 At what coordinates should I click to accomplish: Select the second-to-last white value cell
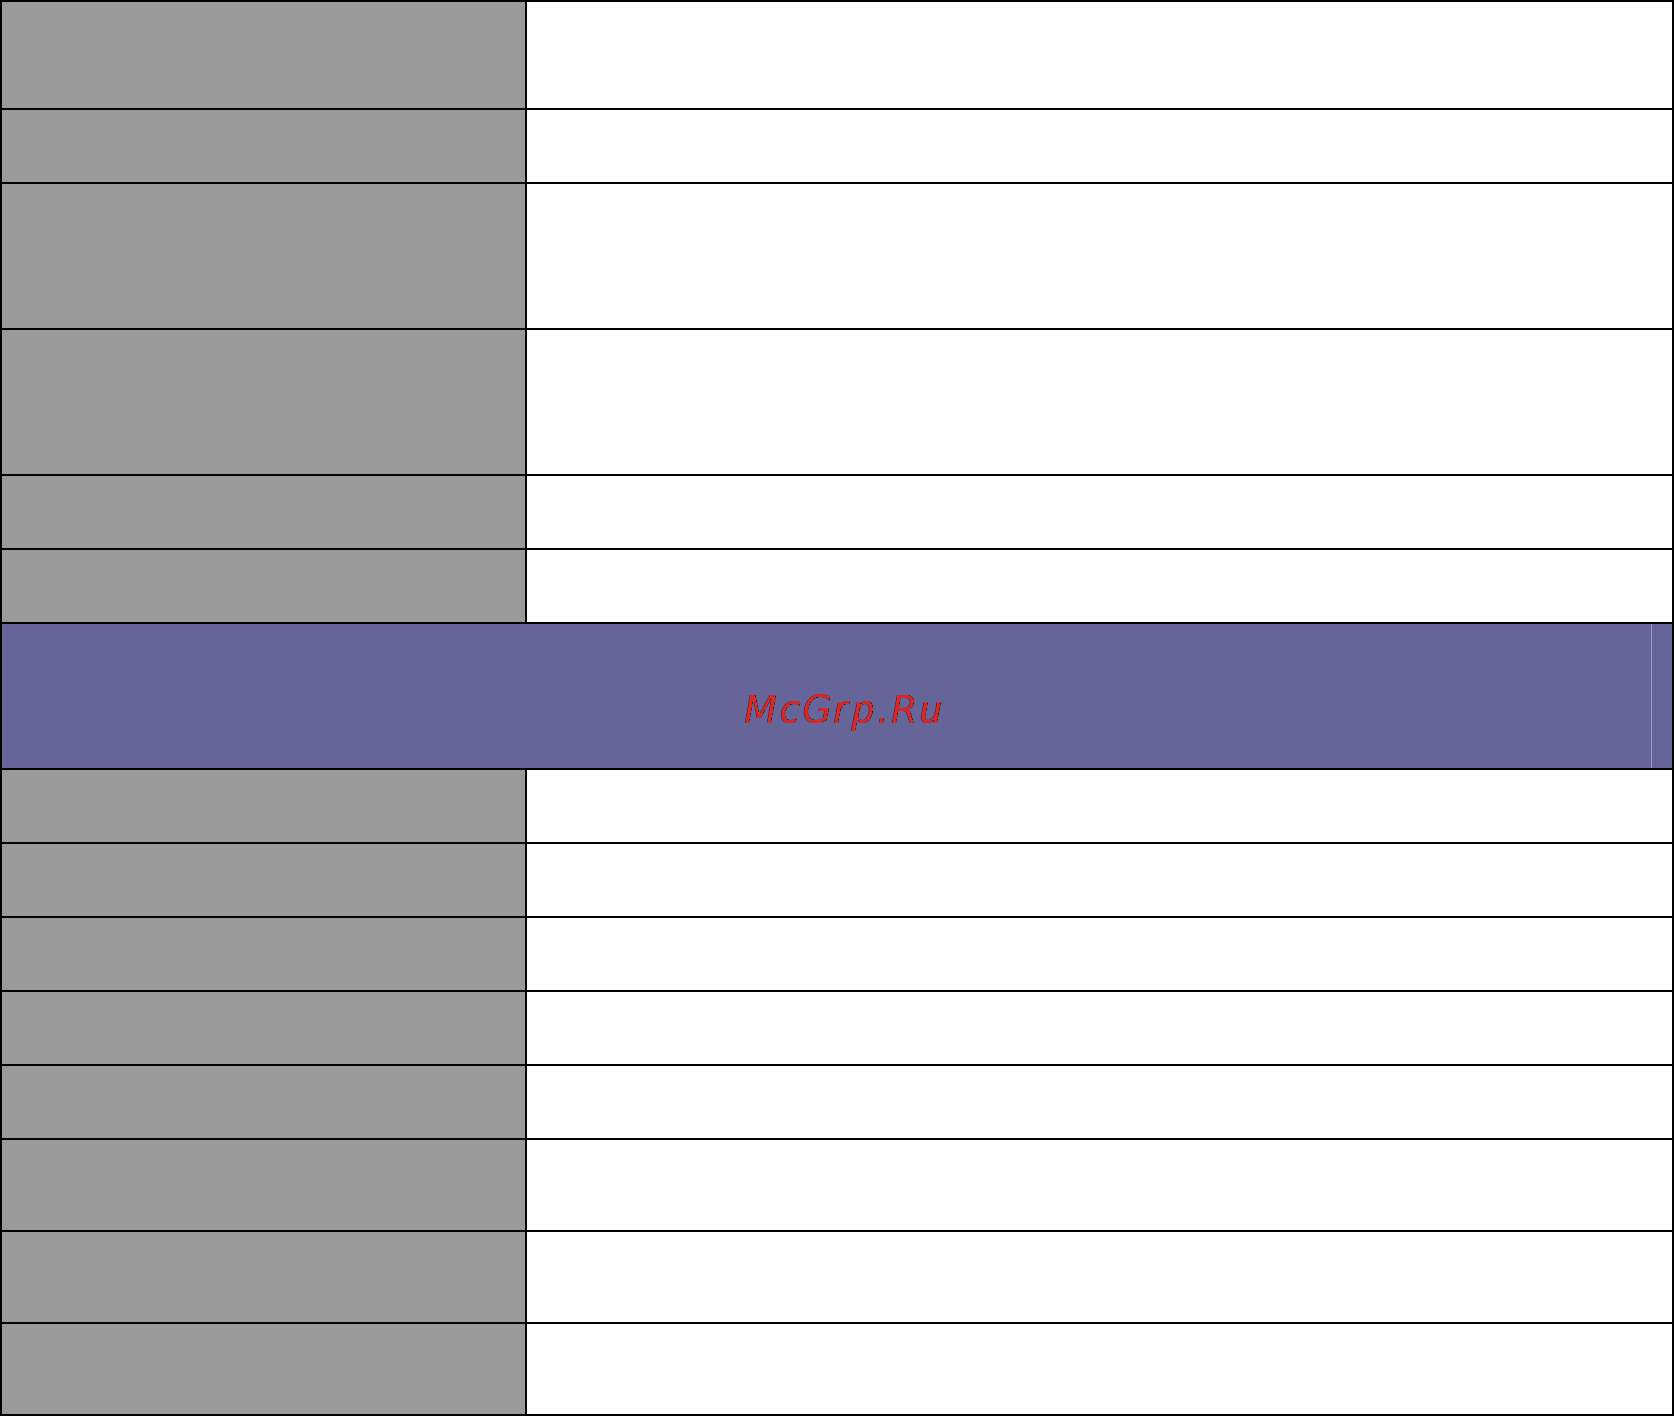pyautogui.click(x=1099, y=1277)
